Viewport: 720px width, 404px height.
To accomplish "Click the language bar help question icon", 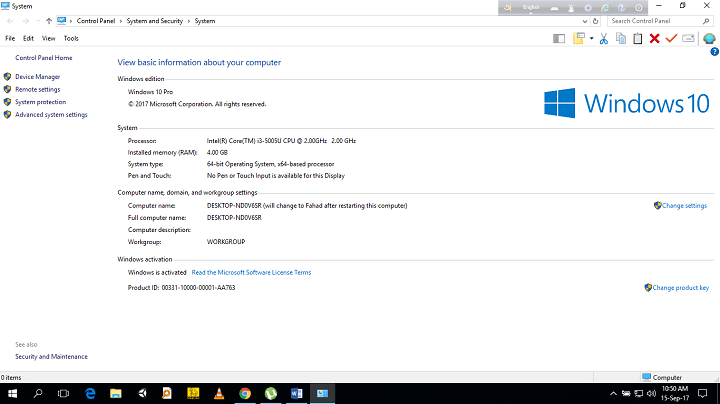I will (x=621, y=8).
